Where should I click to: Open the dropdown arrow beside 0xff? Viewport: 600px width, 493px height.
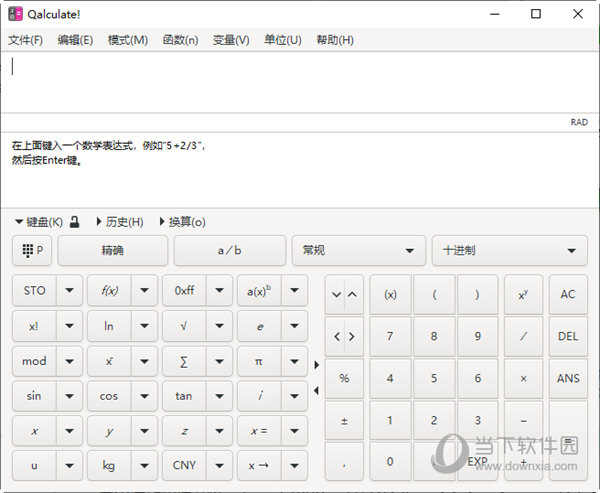(x=219, y=290)
